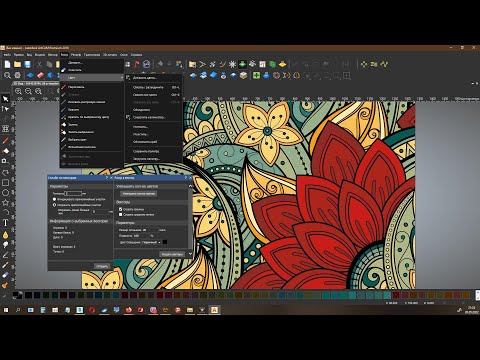The image size is (480, 360).
Task: Click the '?' help button on the right dialog
Action: (x=186, y=178)
